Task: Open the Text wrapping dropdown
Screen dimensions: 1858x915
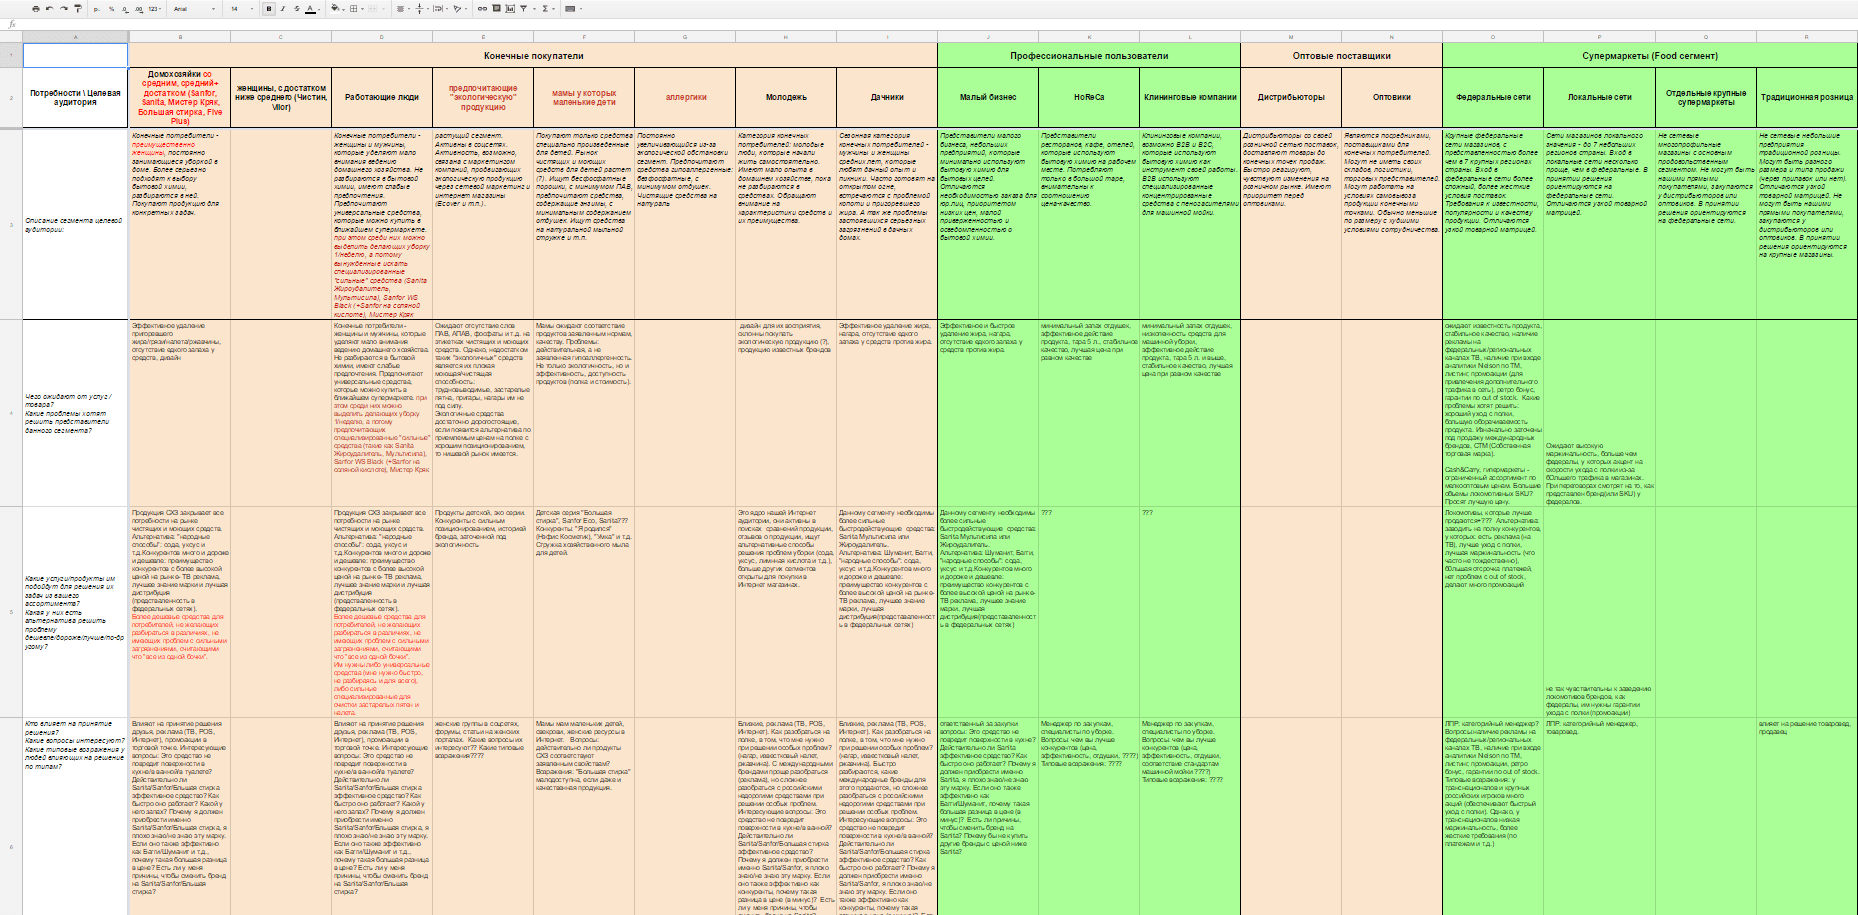Action: 440,9
